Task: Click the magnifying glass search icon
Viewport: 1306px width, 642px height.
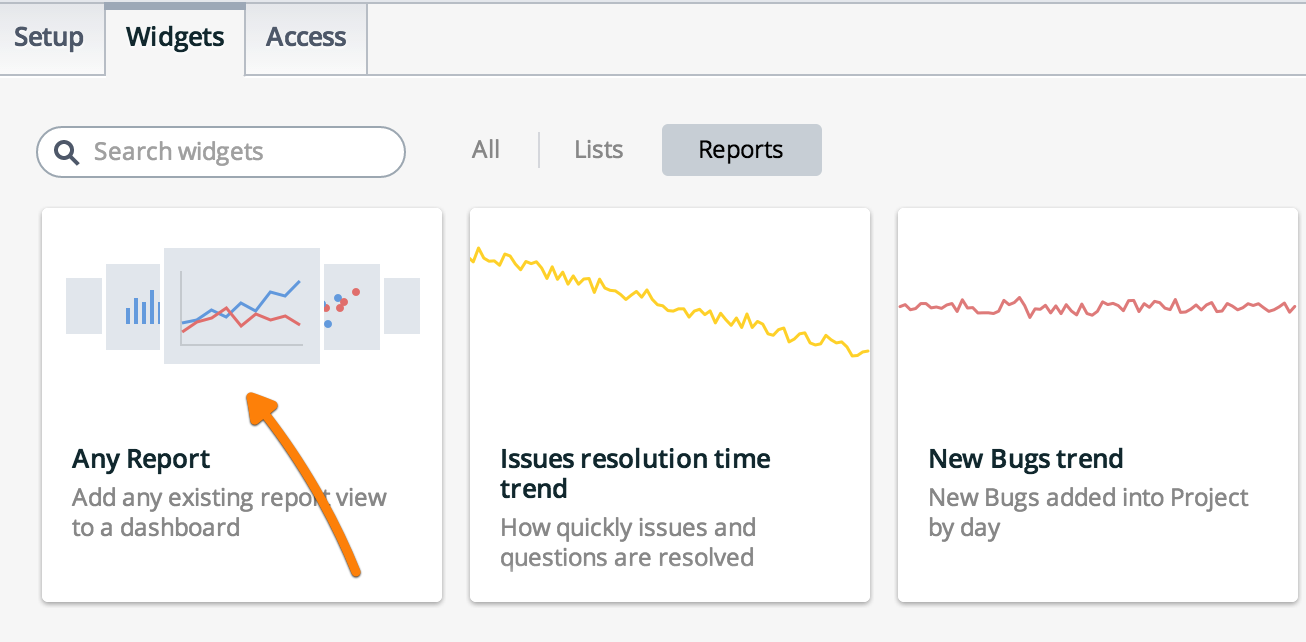Action: point(66,152)
